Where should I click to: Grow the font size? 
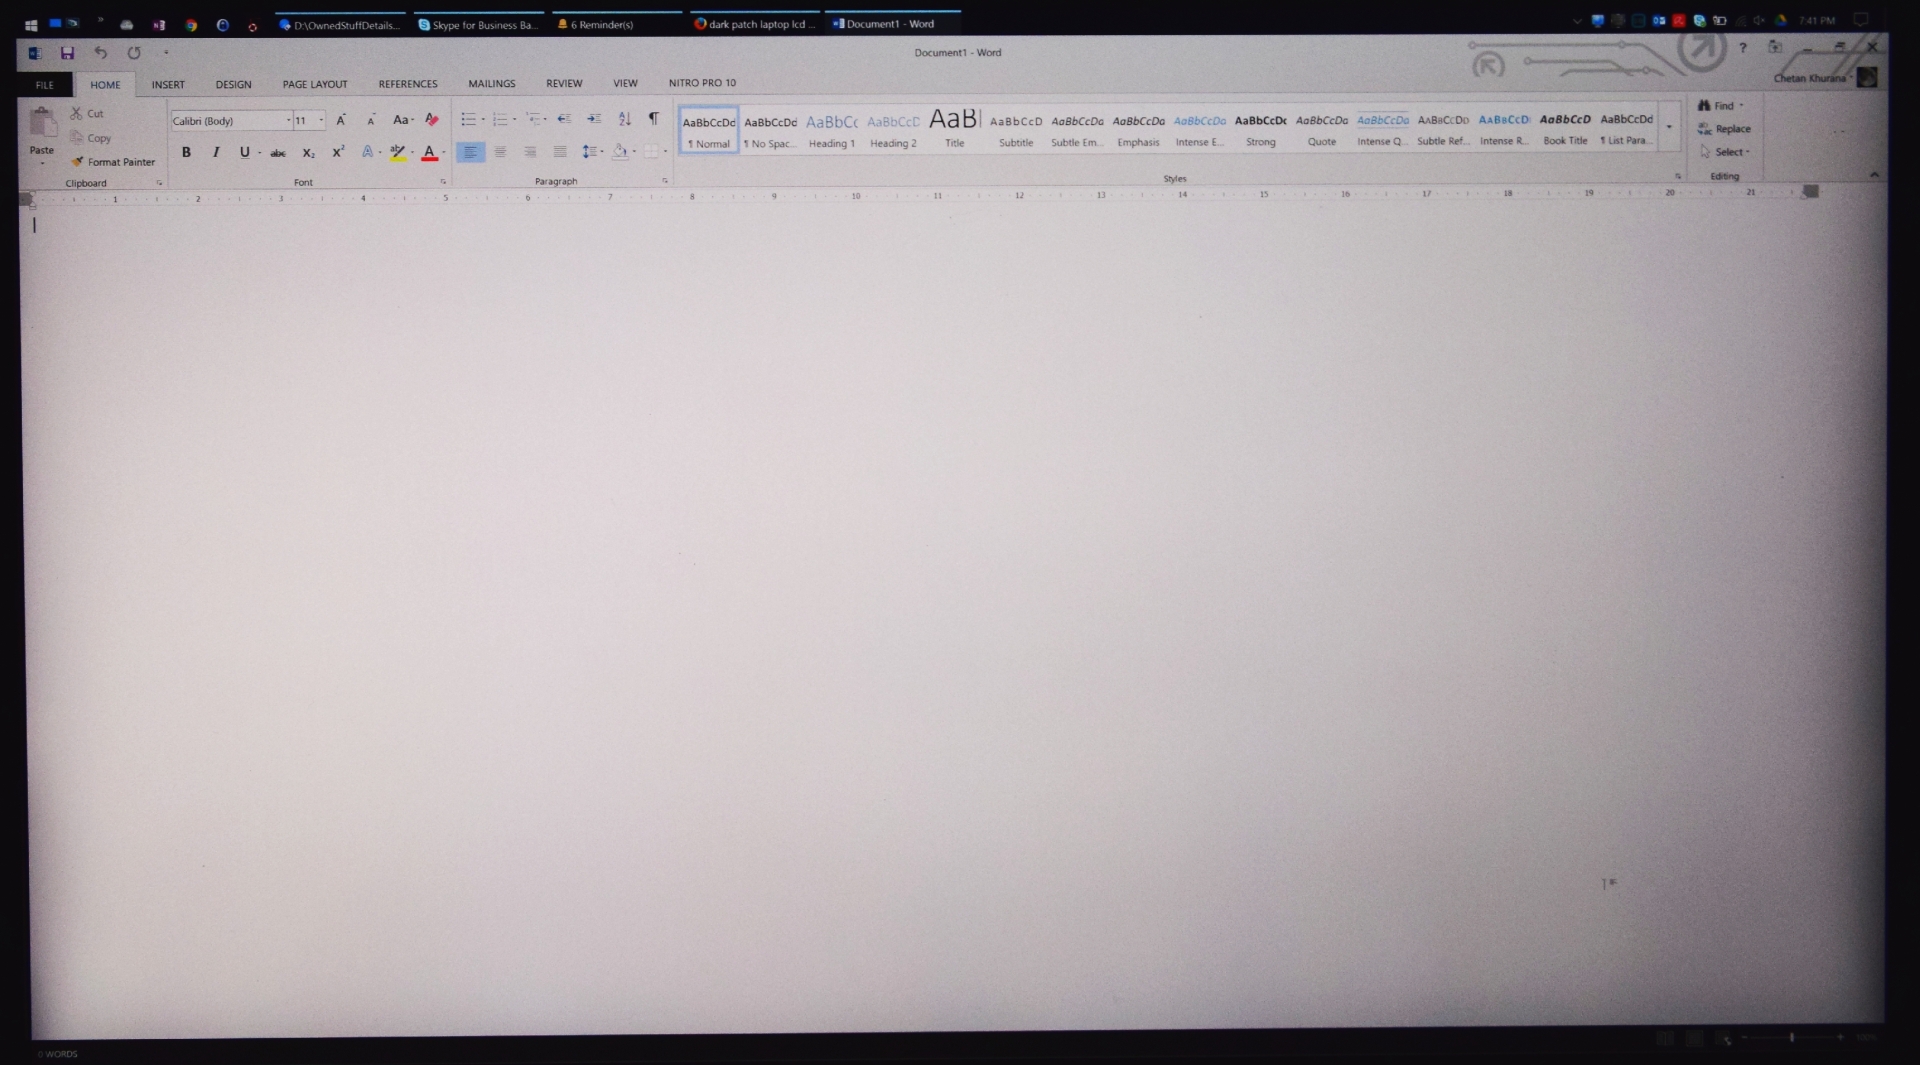point(341,120)
